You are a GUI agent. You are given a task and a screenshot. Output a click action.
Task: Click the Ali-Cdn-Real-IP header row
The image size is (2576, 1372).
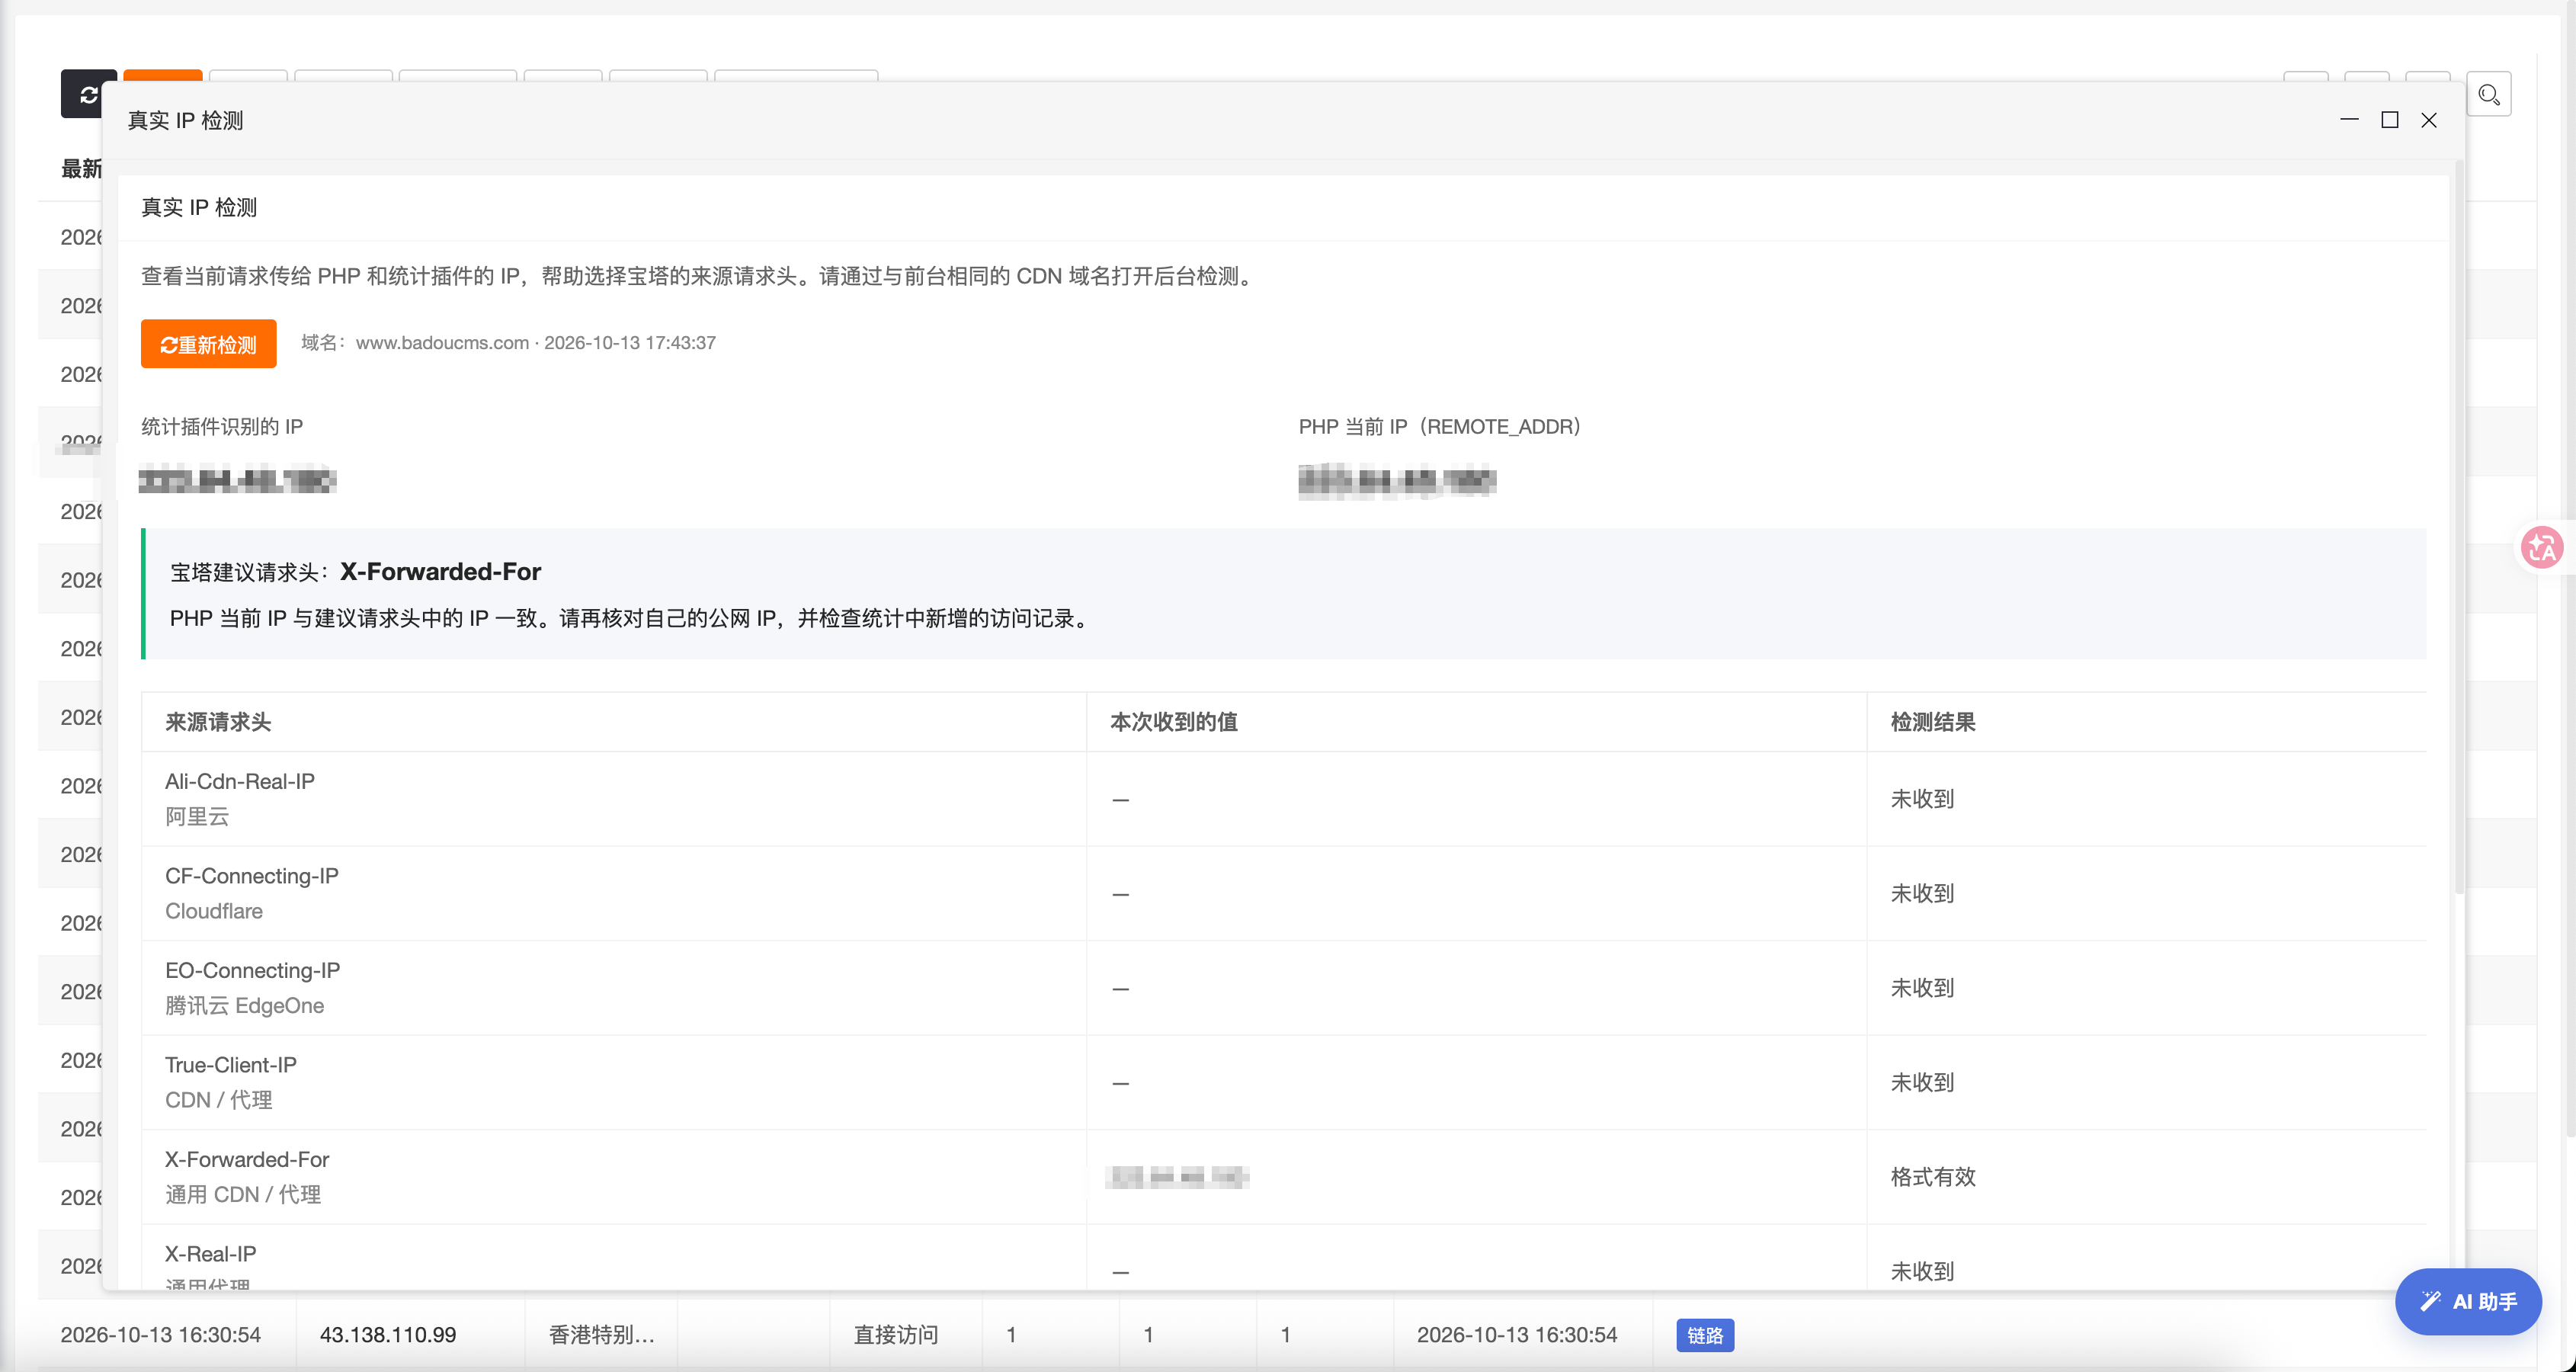tap(1284, 799)
